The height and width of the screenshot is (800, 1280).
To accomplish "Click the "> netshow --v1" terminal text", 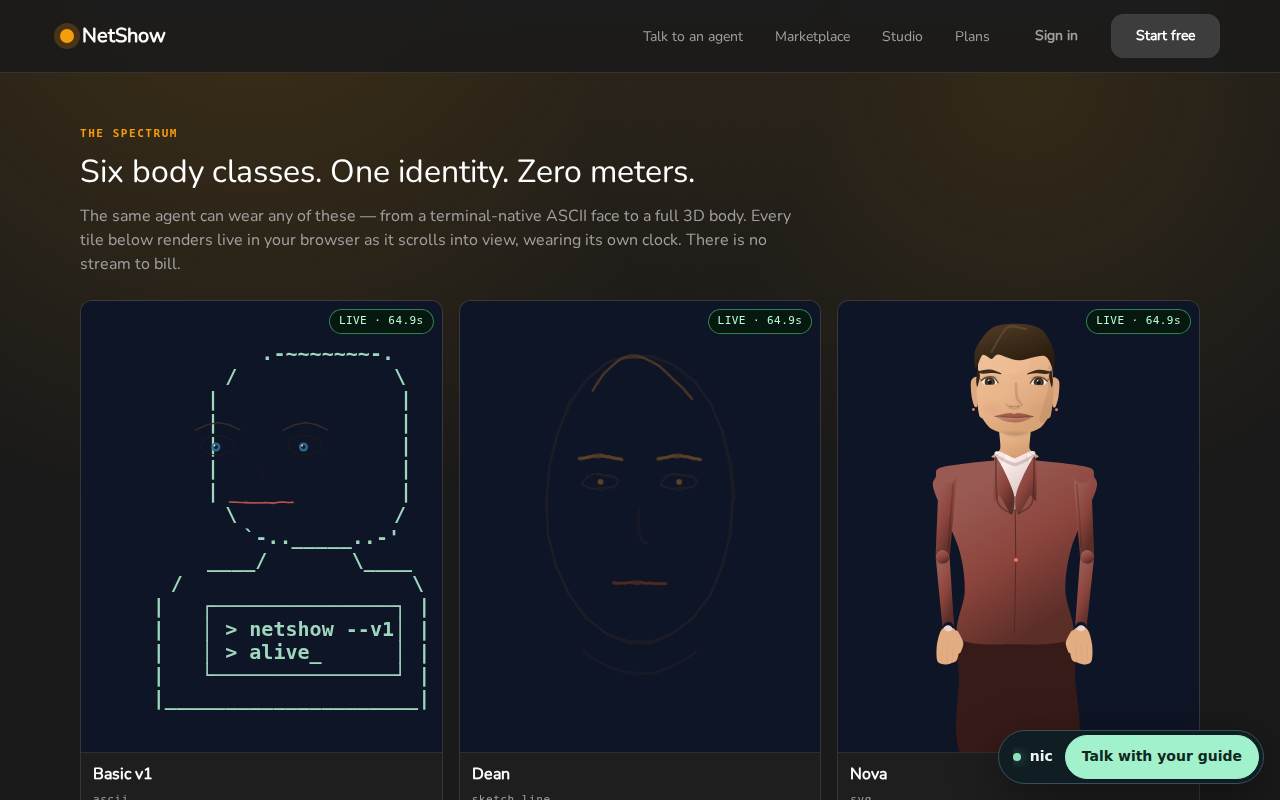I will (x=310, y=629).
